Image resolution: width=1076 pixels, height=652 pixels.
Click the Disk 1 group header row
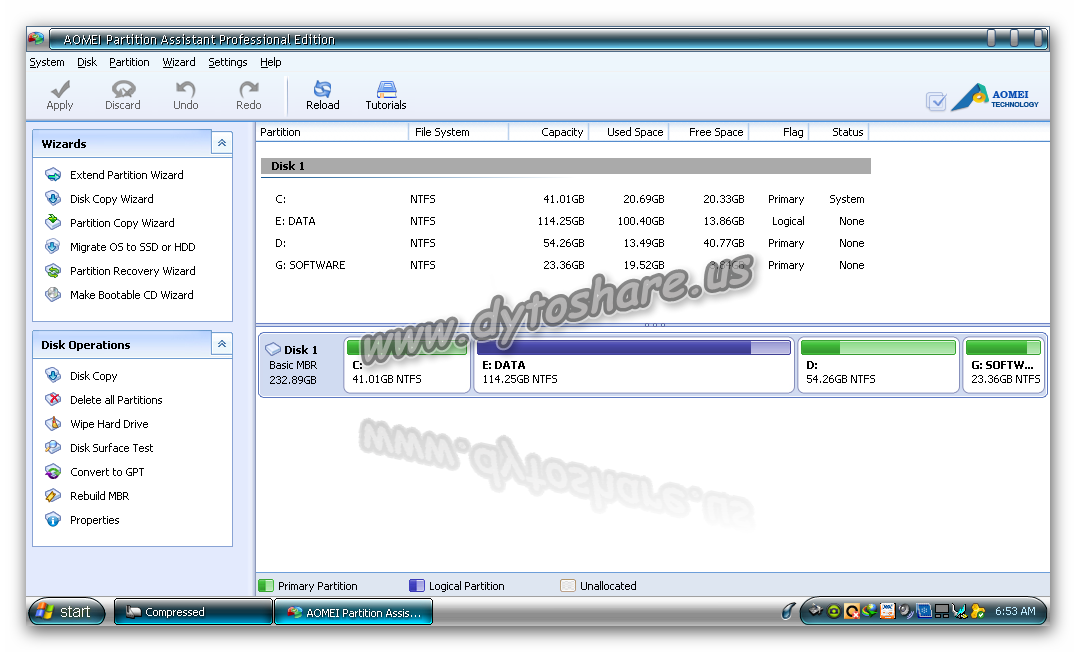(566, 166)
